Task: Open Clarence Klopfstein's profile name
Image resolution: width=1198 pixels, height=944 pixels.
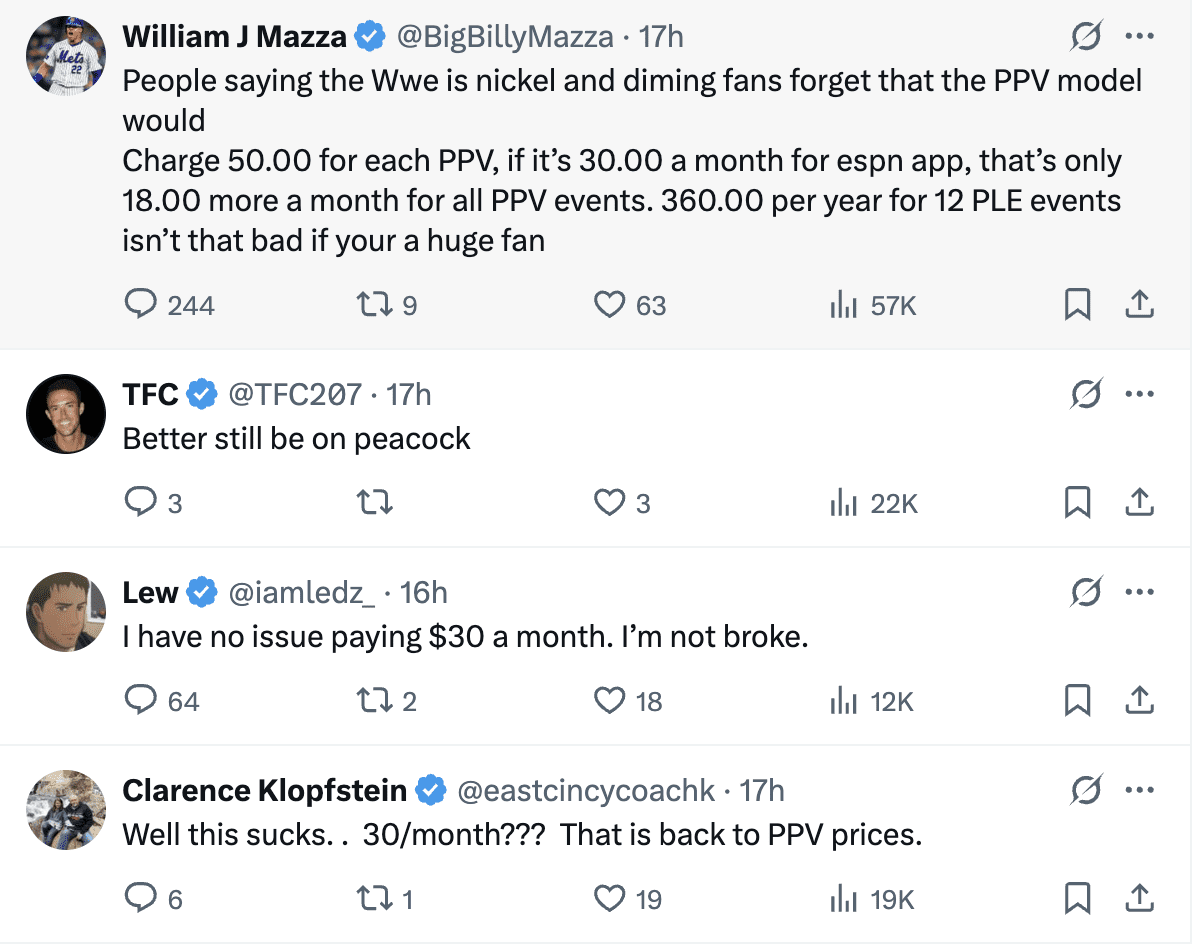Action: tap(264, 791)
